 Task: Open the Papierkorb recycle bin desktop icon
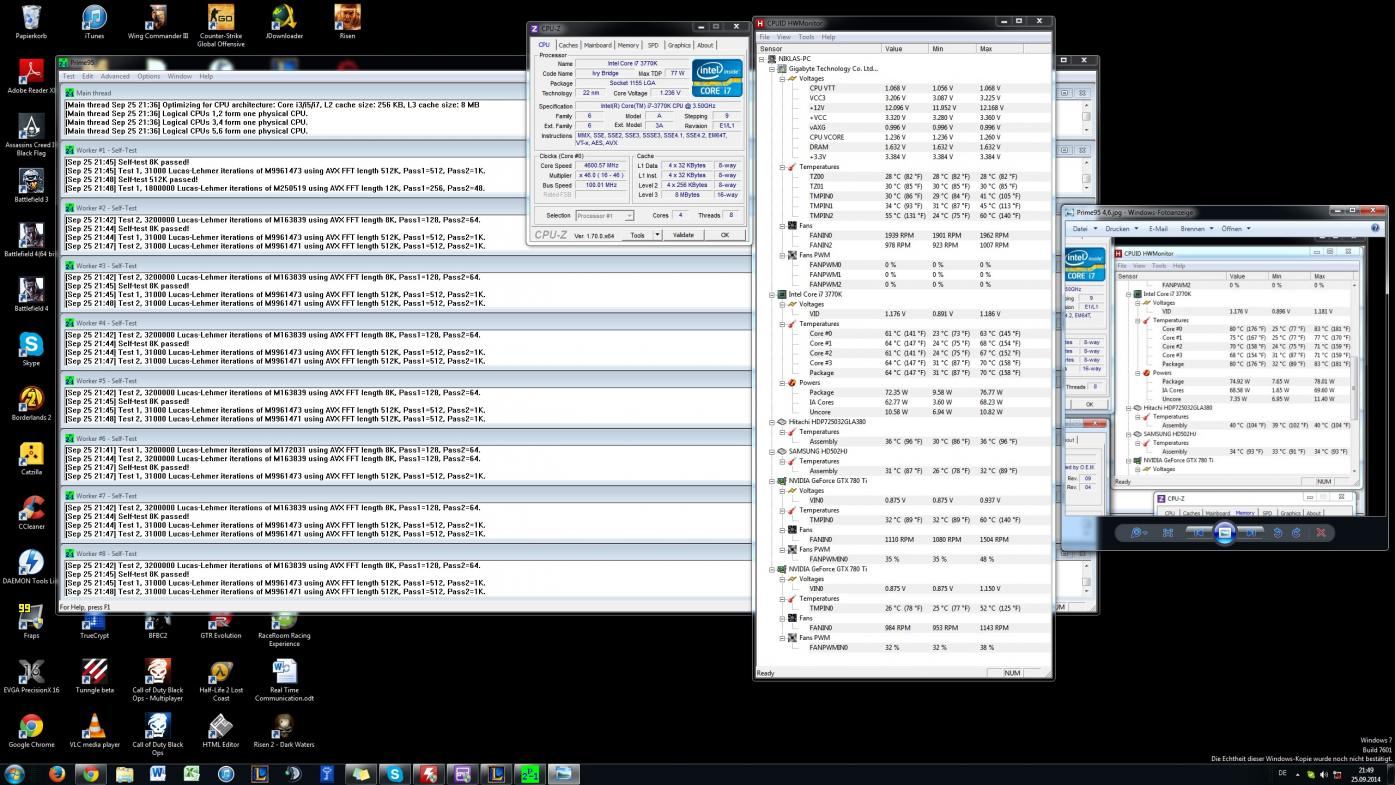click(x=31, y=22)
